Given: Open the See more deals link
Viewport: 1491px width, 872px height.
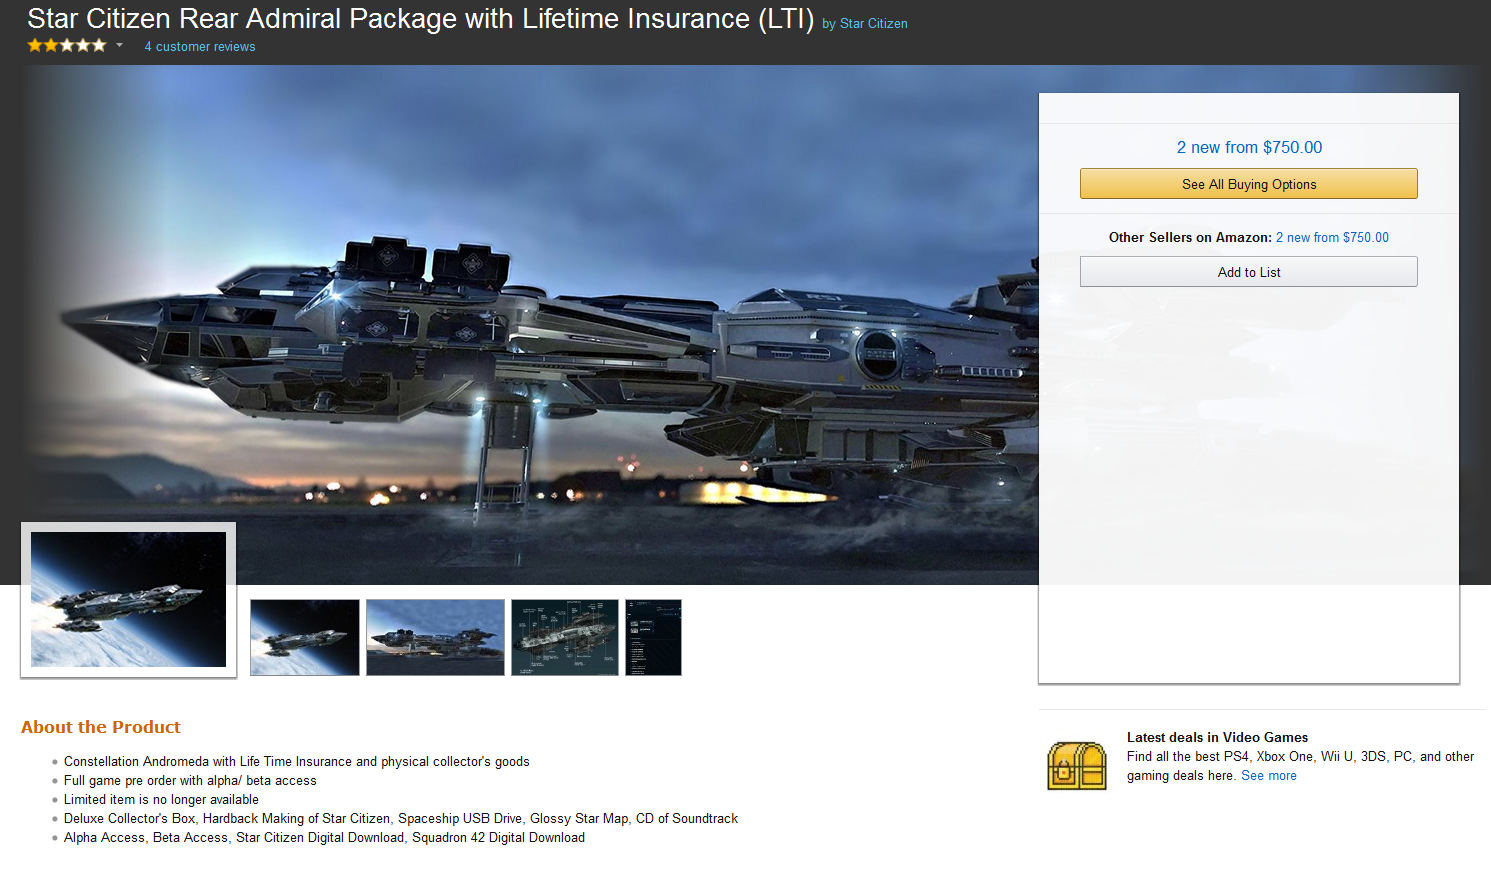Looking at the screenshot, I should pos(1269,776).
